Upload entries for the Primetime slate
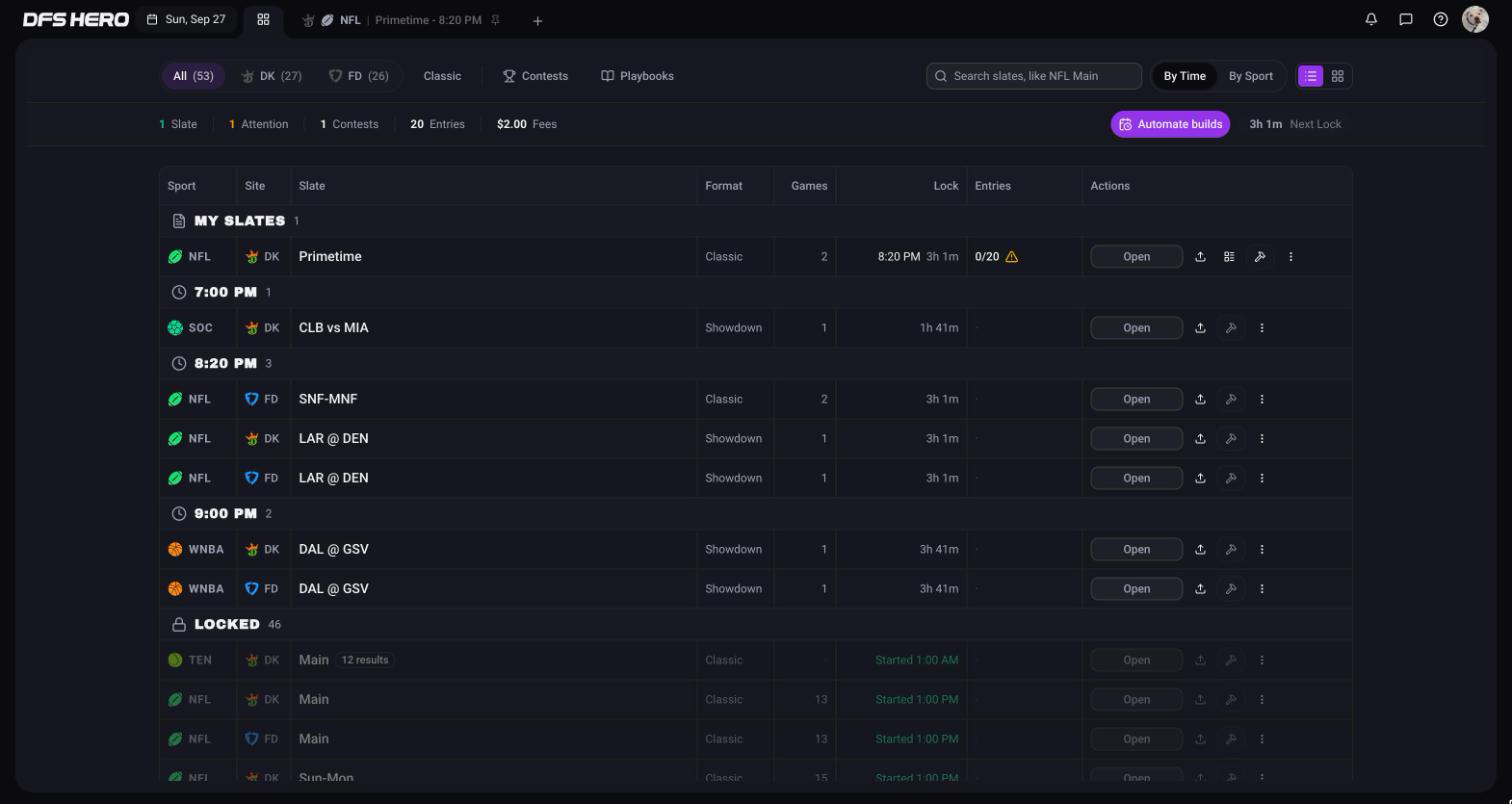 point(1200,257)
